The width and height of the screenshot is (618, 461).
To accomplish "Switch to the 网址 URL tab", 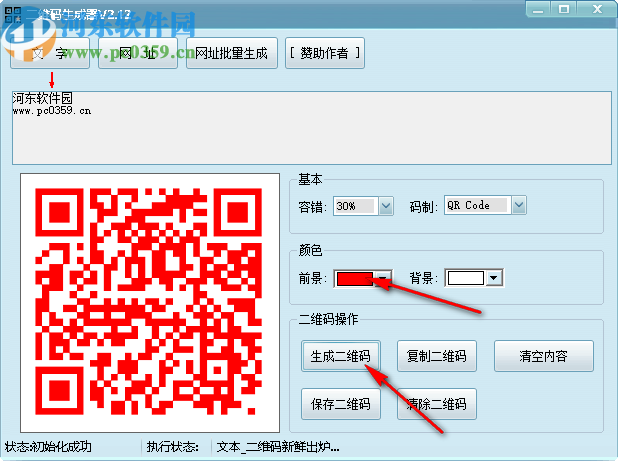I will (x=138, y=53).
